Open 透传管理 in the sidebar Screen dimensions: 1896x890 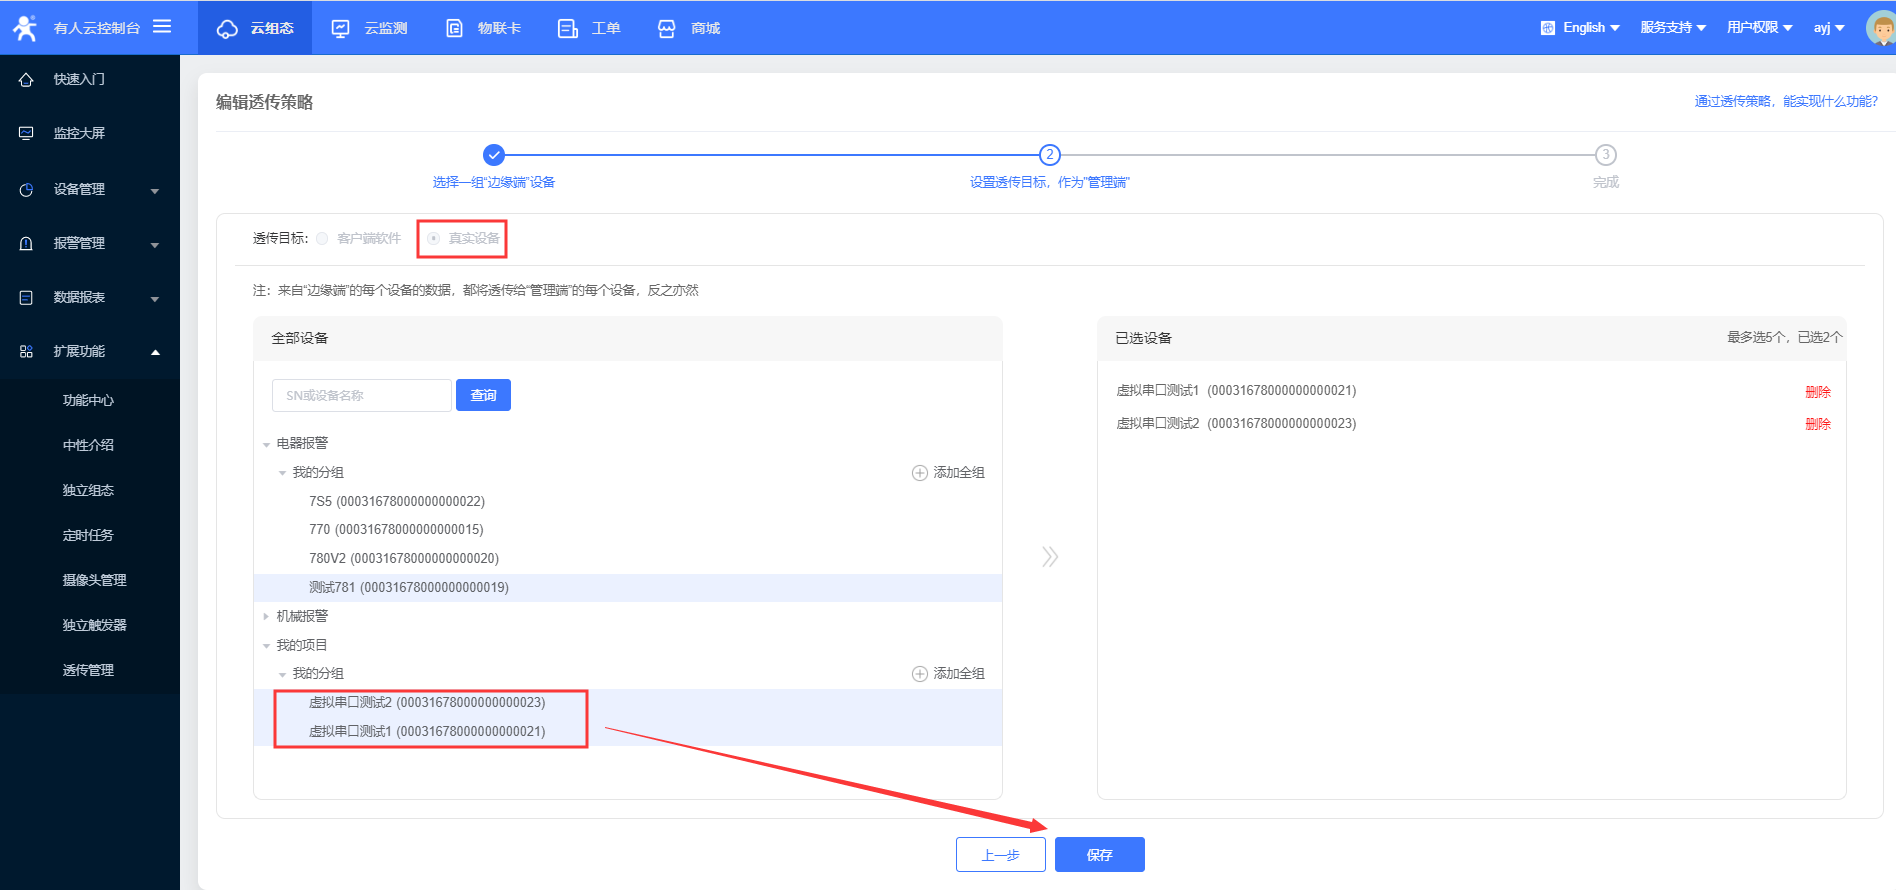[88, 670]
